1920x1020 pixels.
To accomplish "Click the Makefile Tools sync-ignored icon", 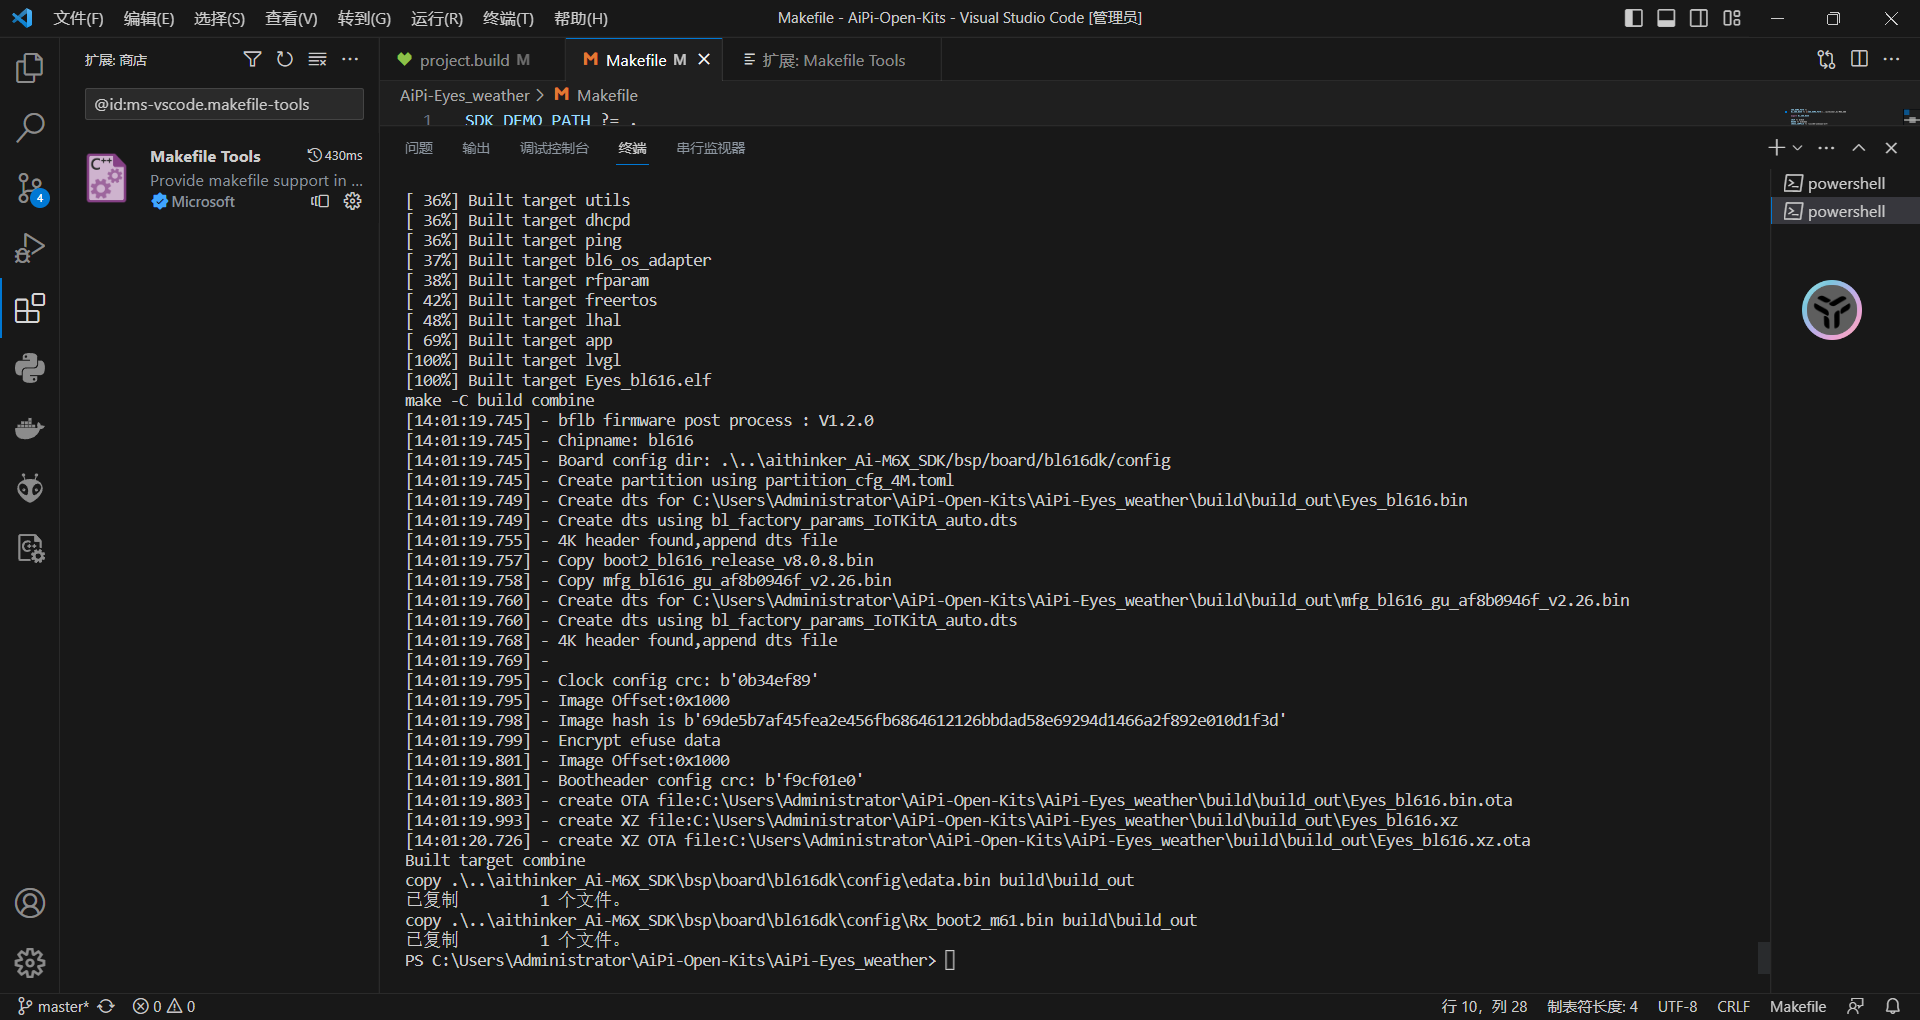I will (320, 201).
